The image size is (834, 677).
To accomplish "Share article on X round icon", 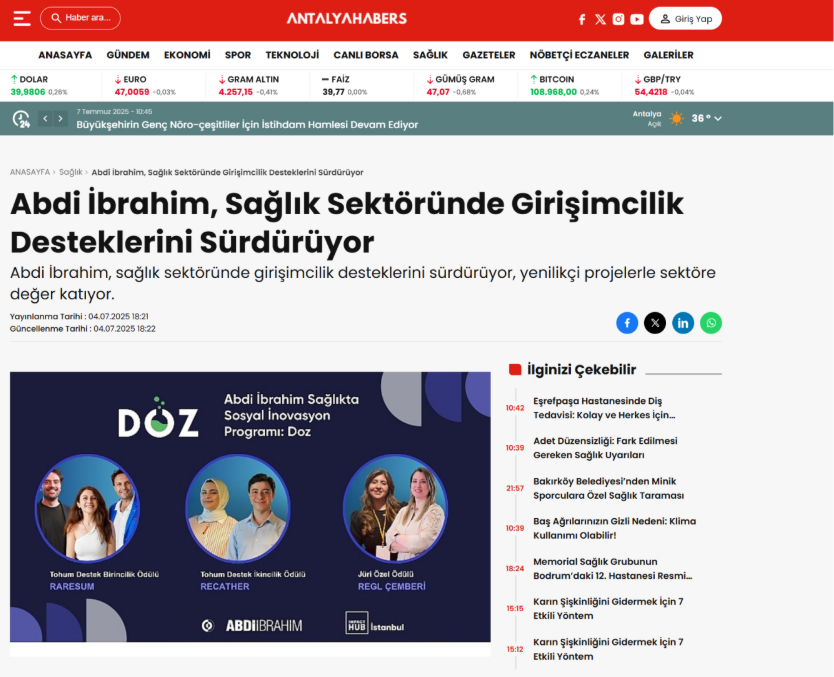I will 655,322.
